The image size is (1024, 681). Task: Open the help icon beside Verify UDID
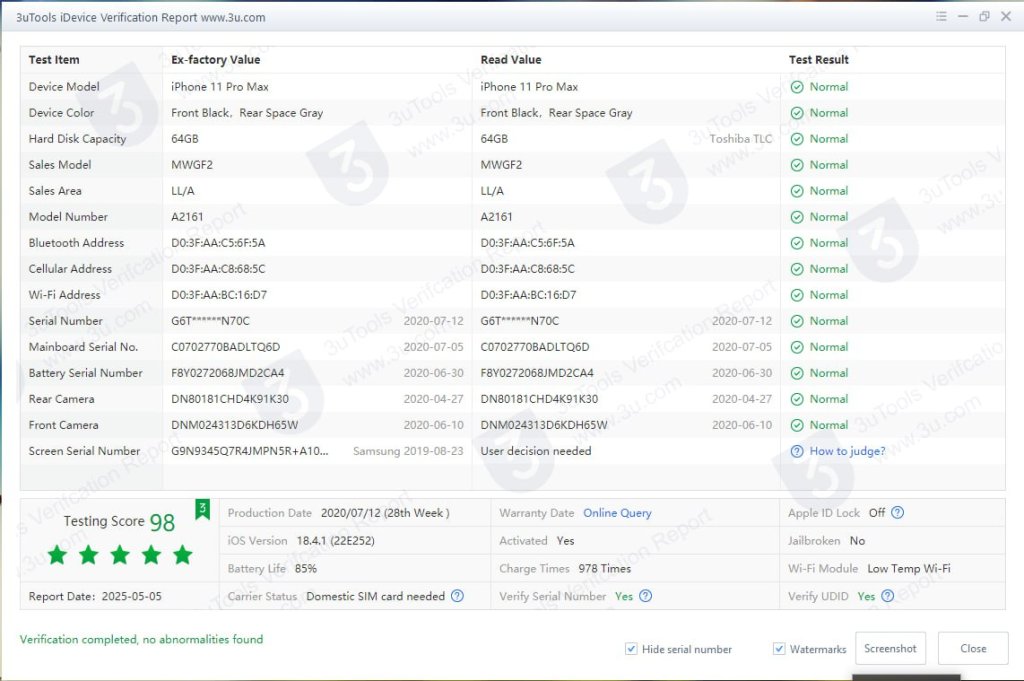pos(888,596)
